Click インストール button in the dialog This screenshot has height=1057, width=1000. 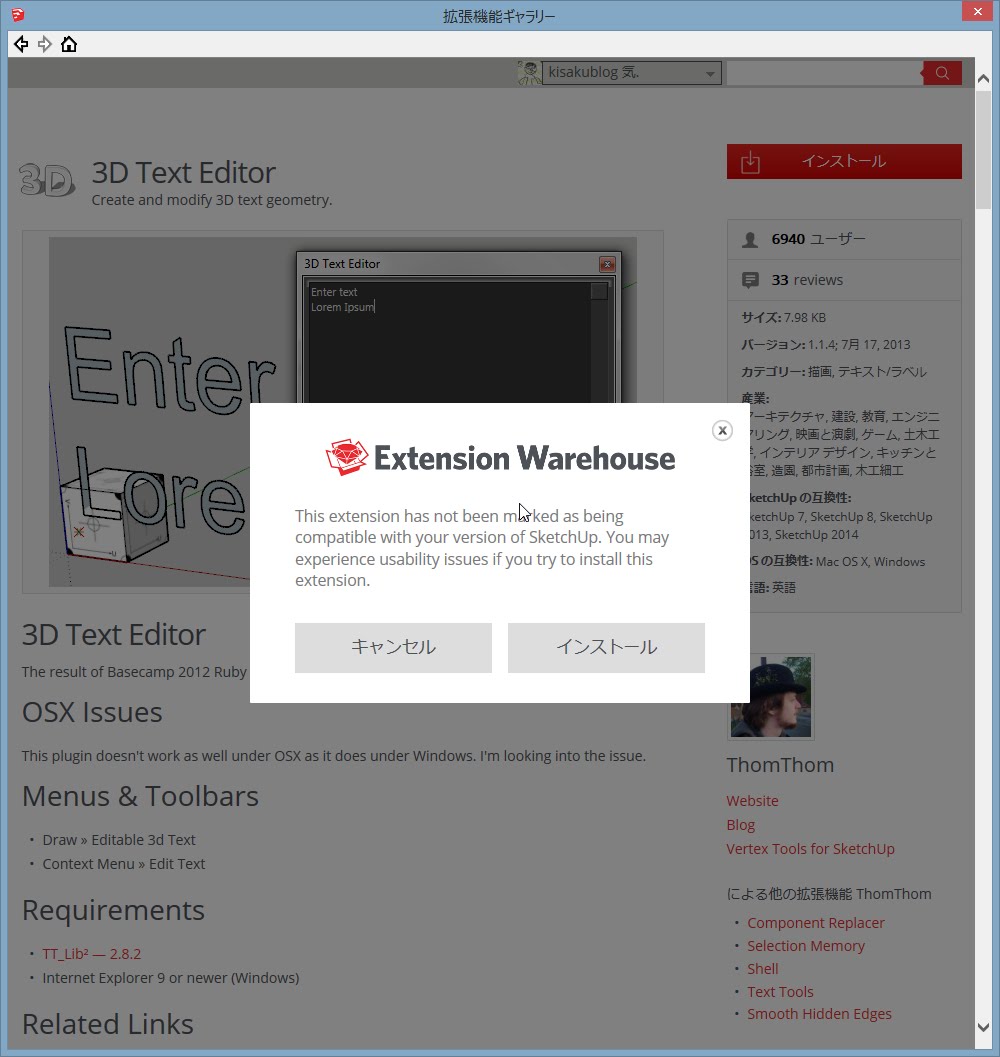point(606,648)
